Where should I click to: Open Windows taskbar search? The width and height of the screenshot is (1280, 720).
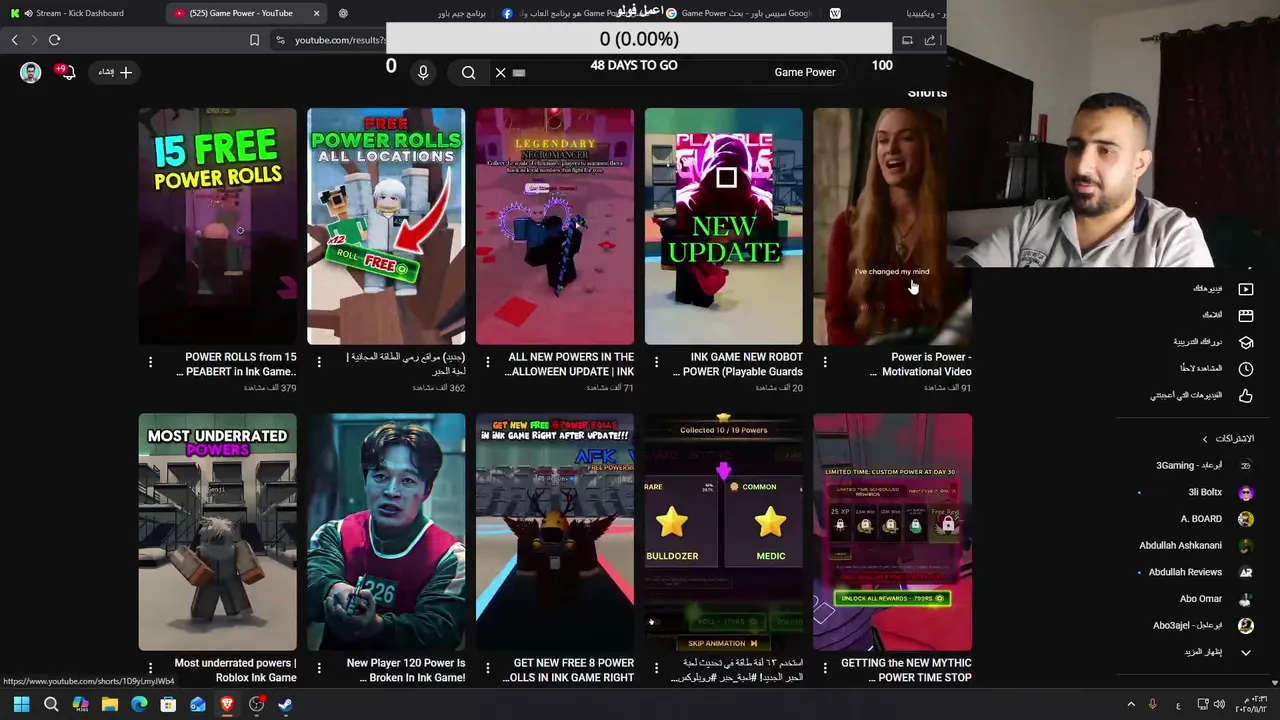51,704
